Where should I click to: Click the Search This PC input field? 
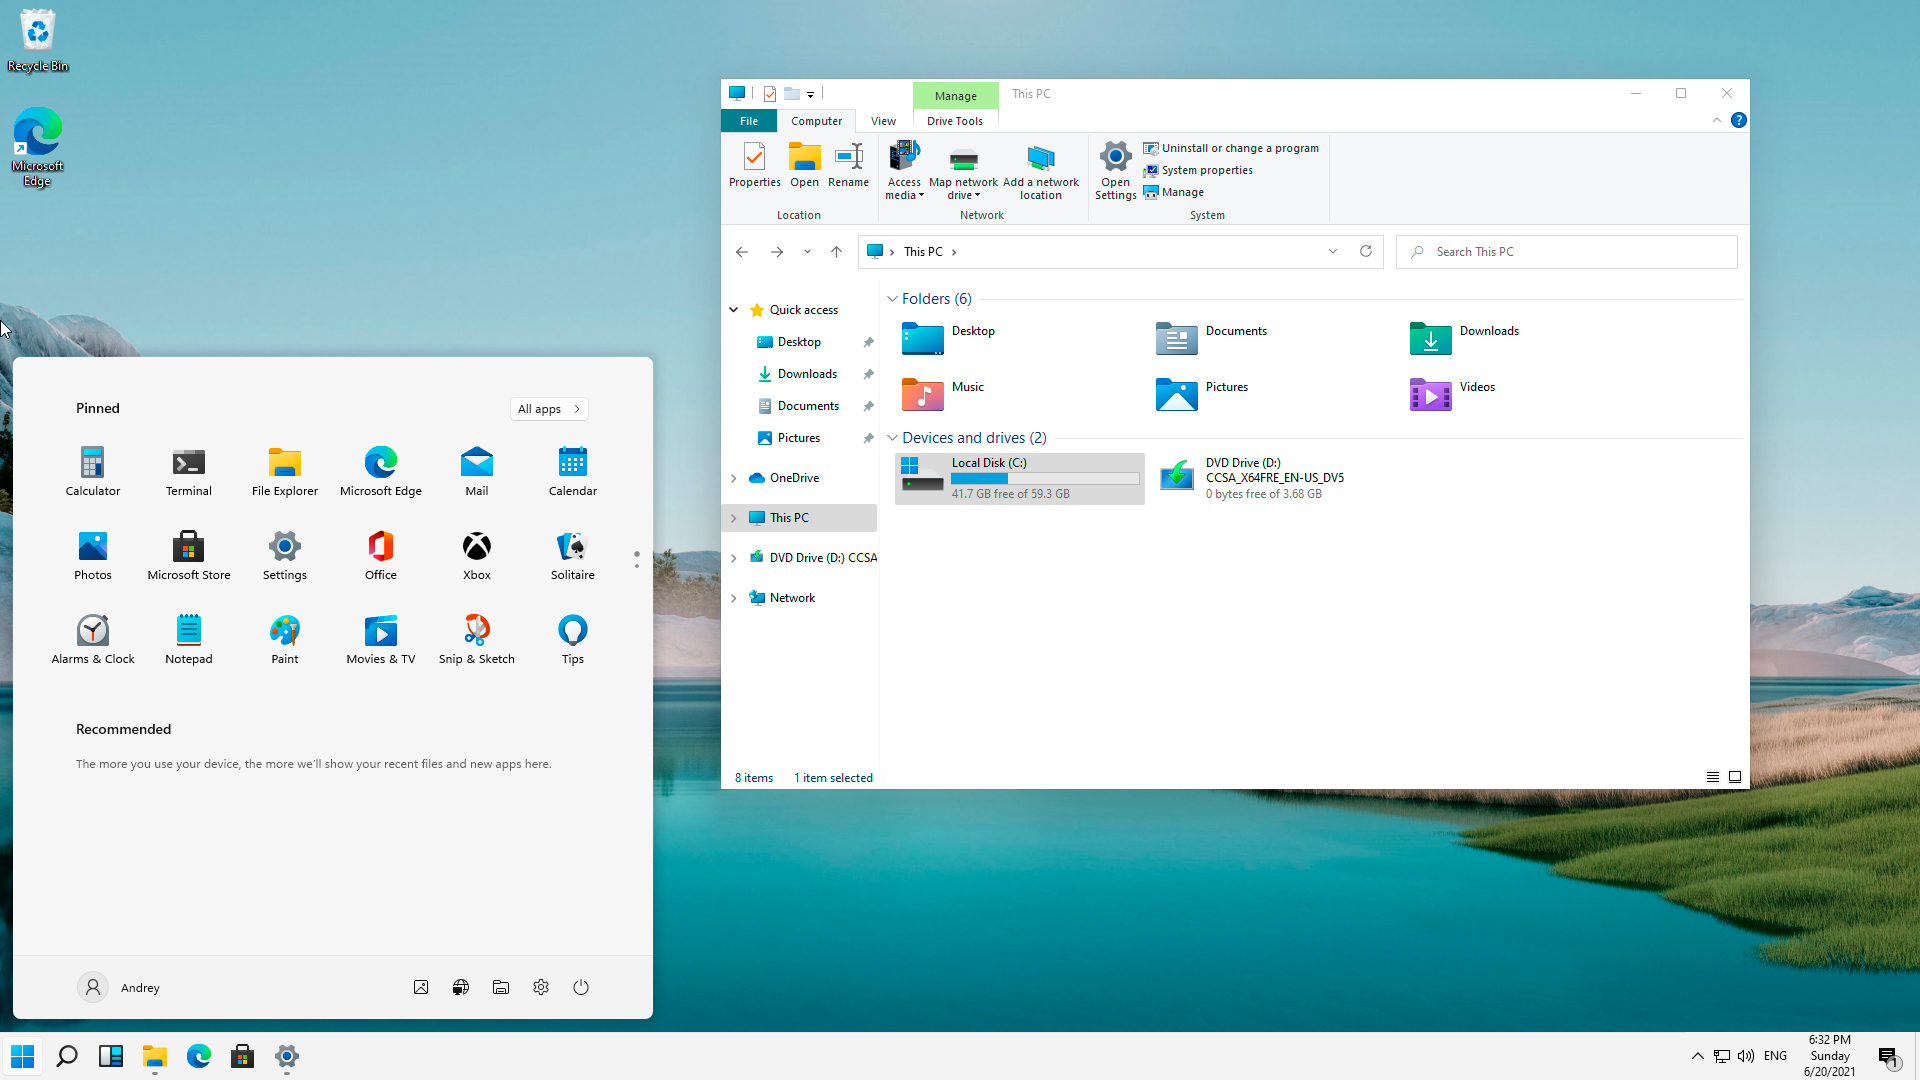[1567, 251]
